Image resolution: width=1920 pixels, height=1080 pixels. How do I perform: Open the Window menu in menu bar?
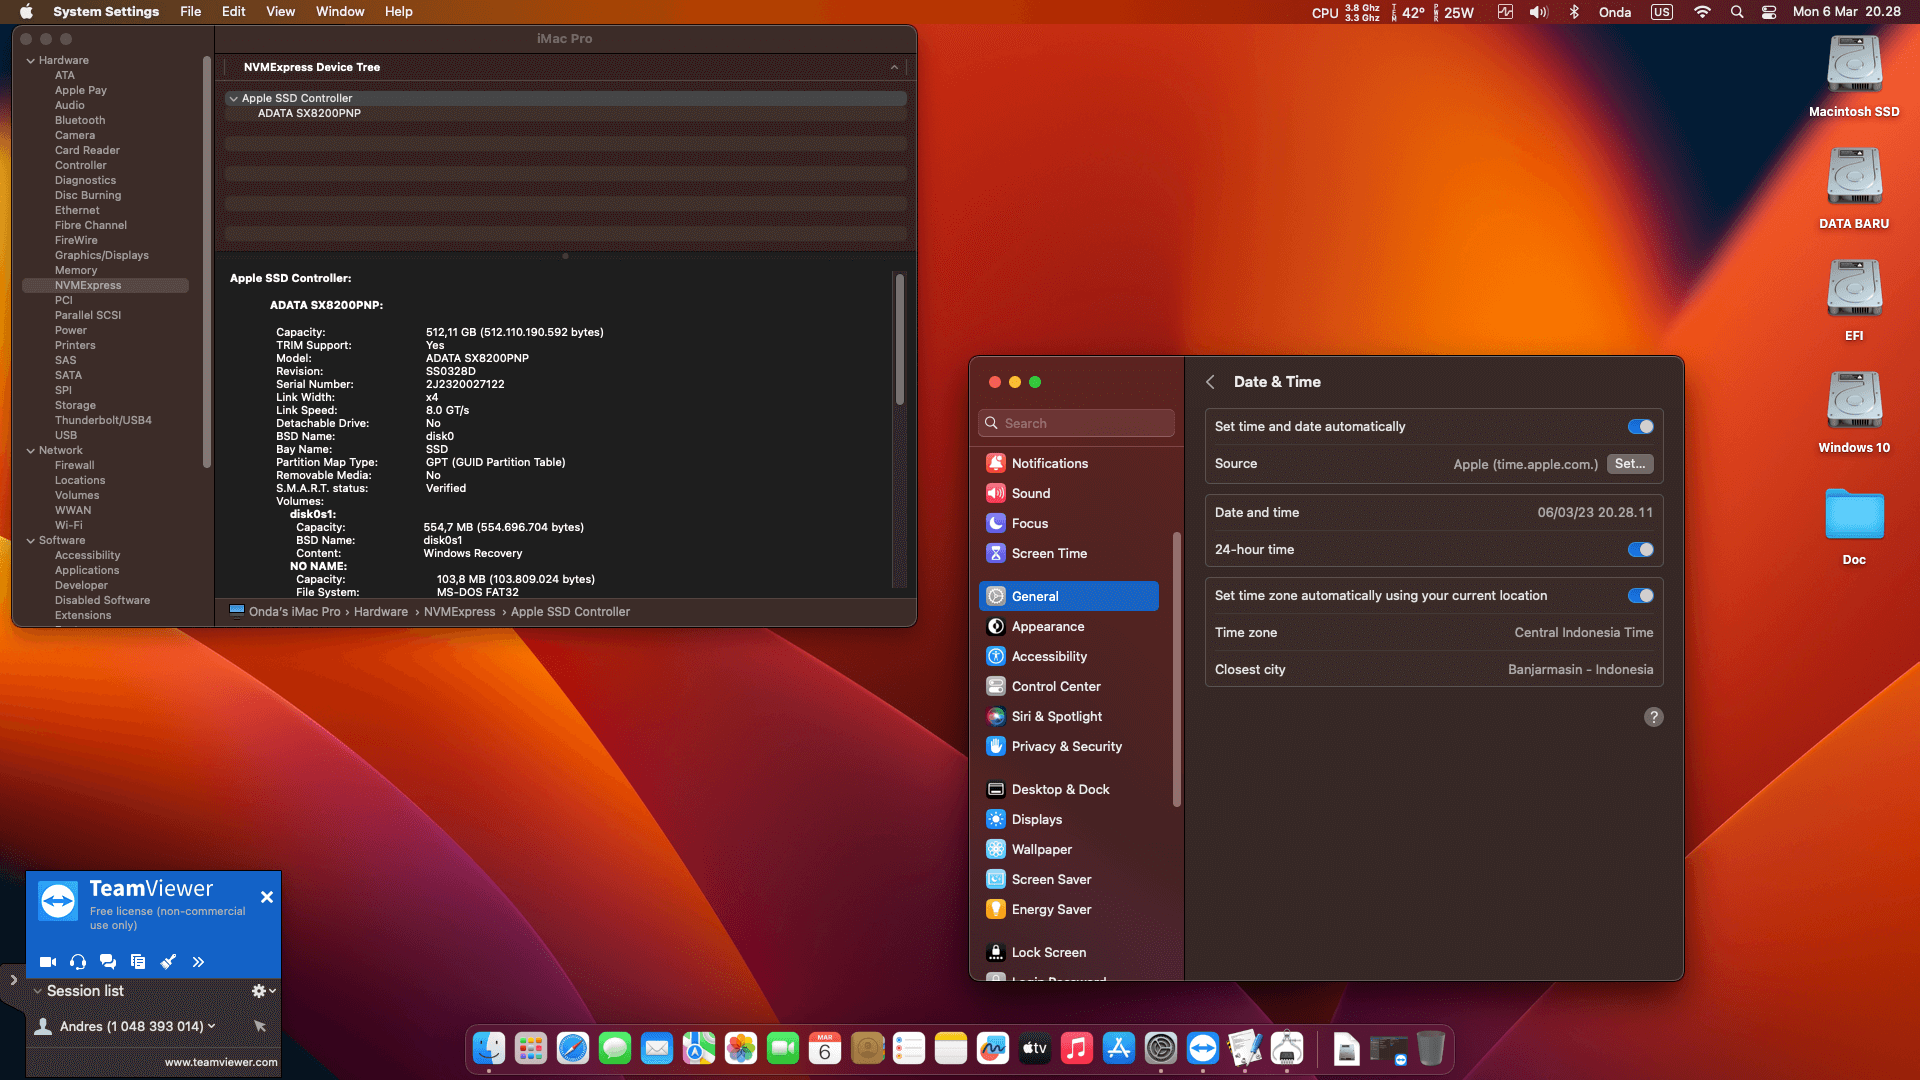(340, 12)
